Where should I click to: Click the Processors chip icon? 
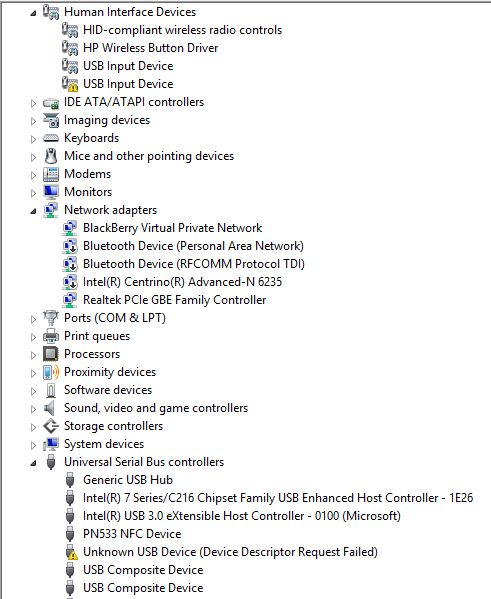click(x=51, y=354)
